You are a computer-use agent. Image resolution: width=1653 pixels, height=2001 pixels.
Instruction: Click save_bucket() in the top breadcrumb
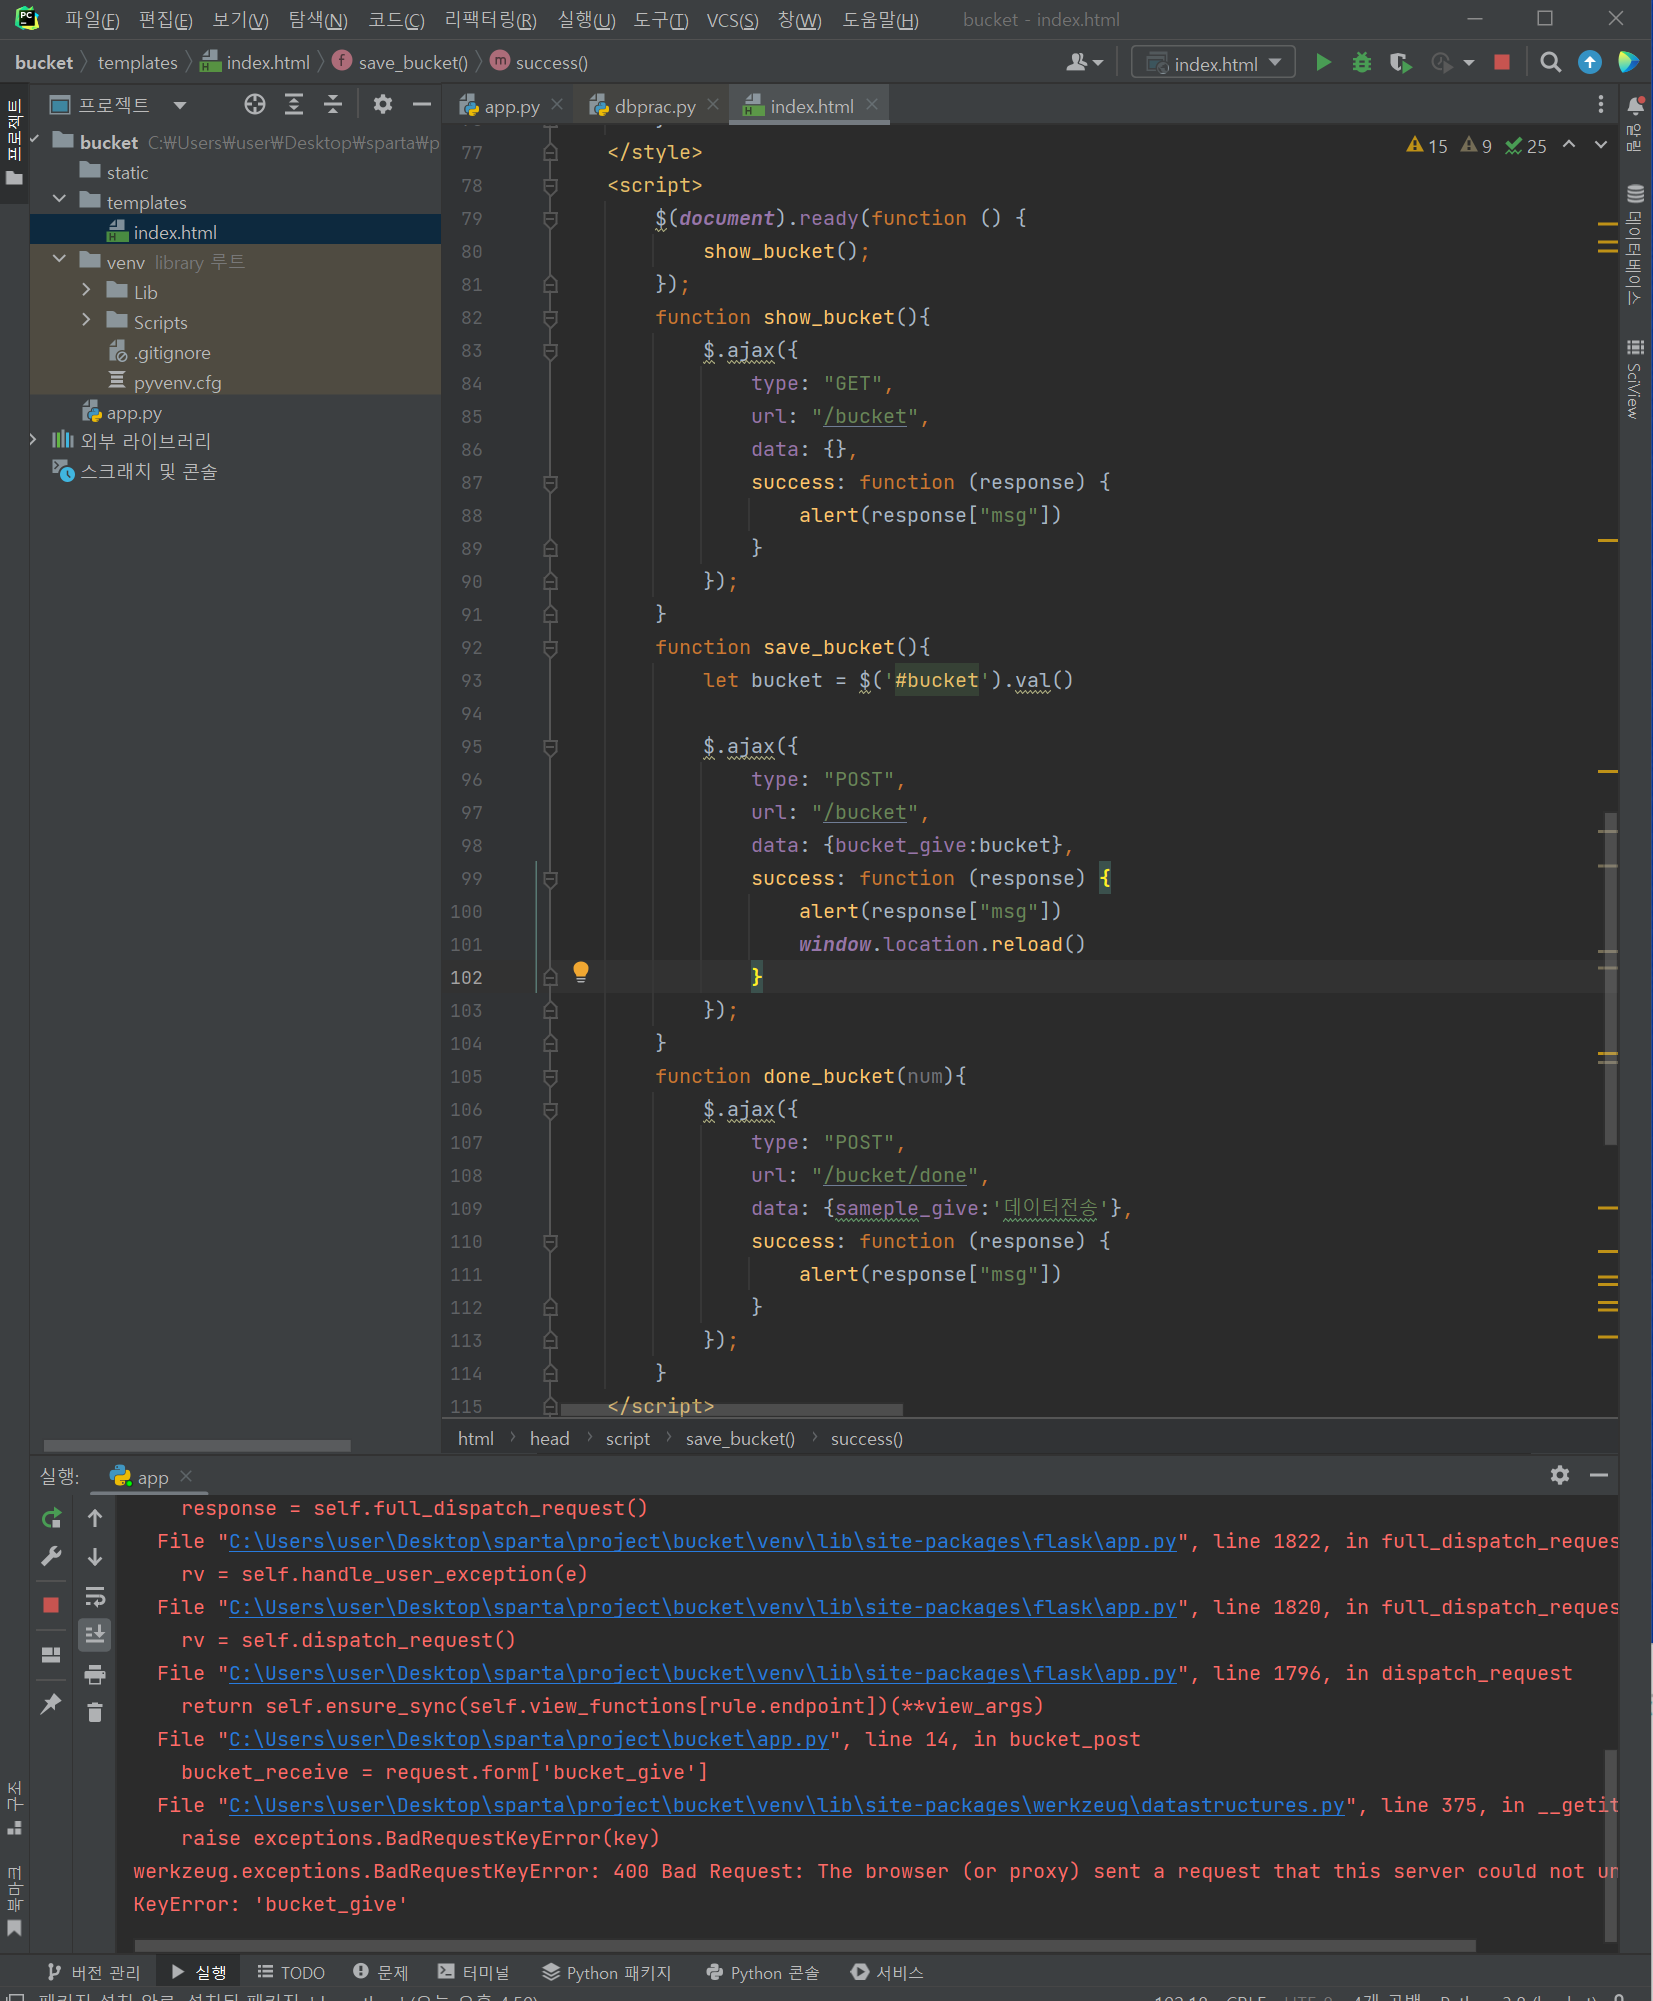click(413, 62)
